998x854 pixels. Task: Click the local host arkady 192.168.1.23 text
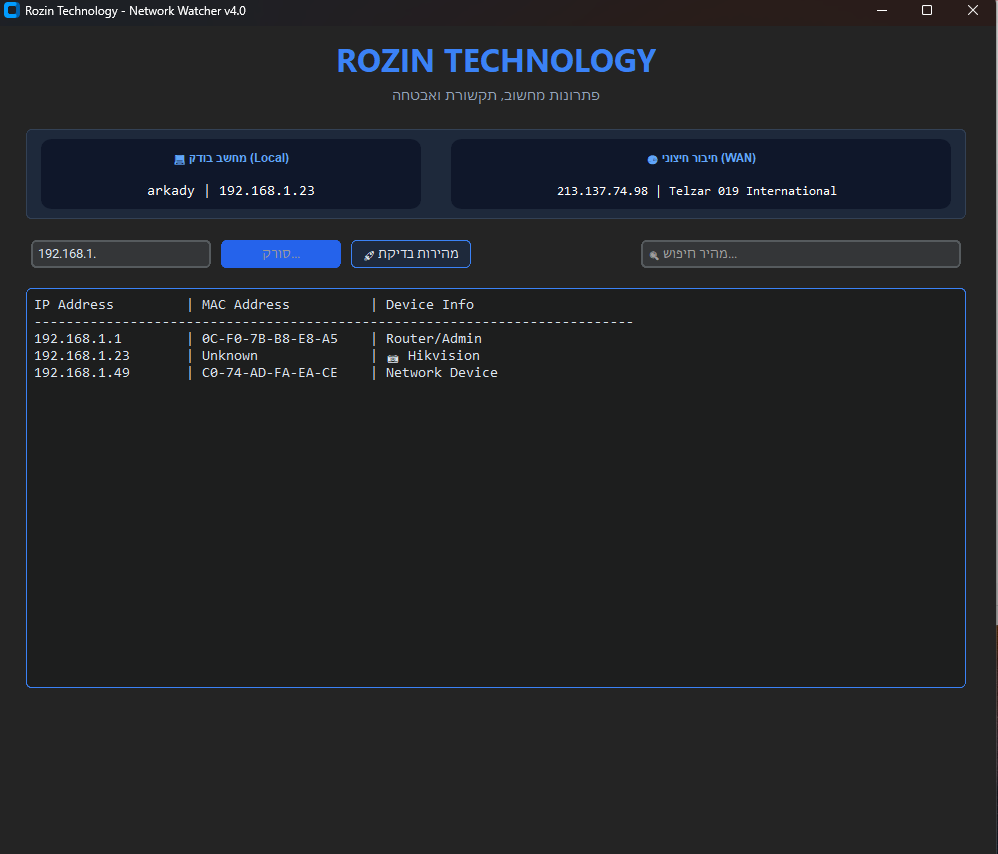pyautogui.click(x=231, y=191)
